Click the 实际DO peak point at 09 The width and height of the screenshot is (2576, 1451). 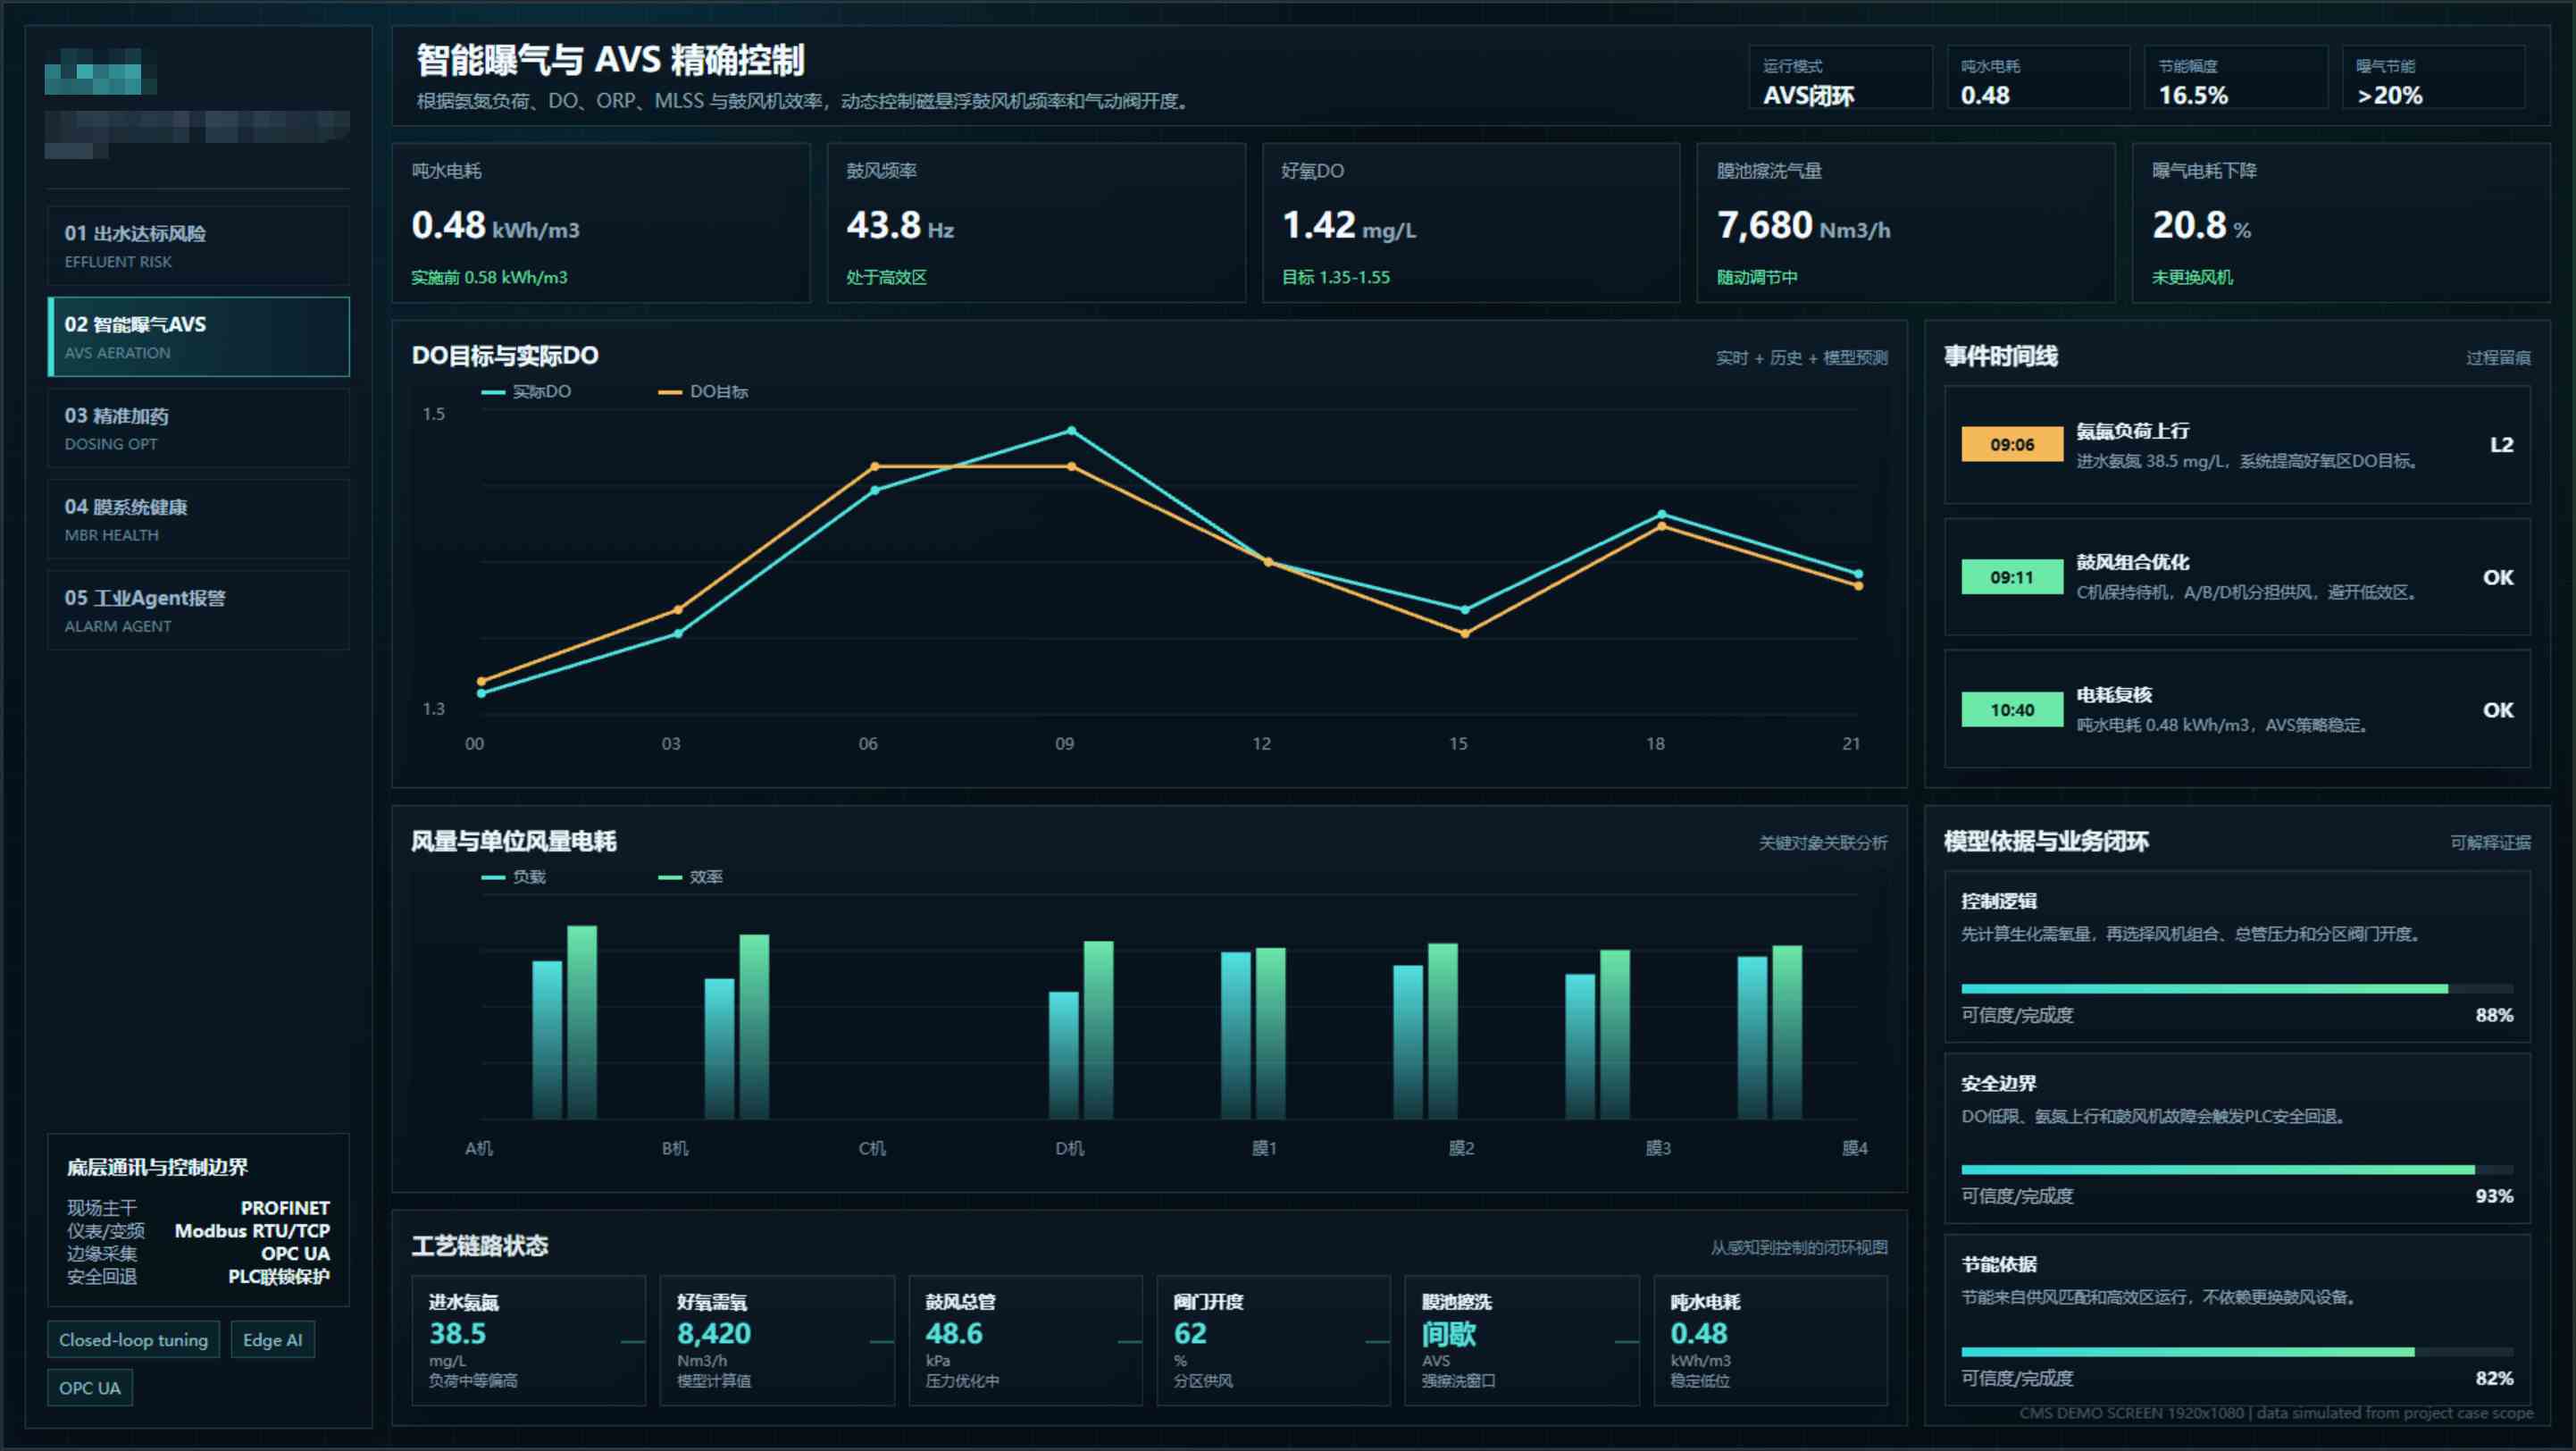[x=1071, y=431]
